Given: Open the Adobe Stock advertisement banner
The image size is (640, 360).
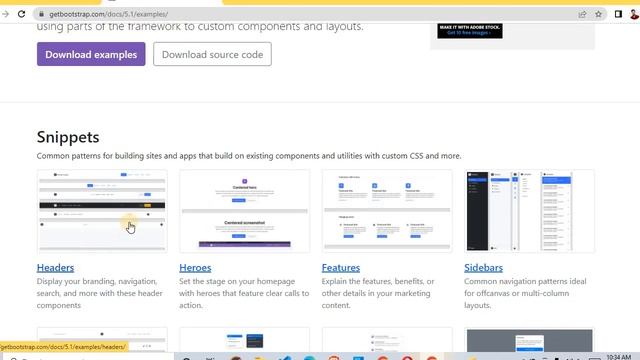Looking at the screenshot, I should (470, 31).
